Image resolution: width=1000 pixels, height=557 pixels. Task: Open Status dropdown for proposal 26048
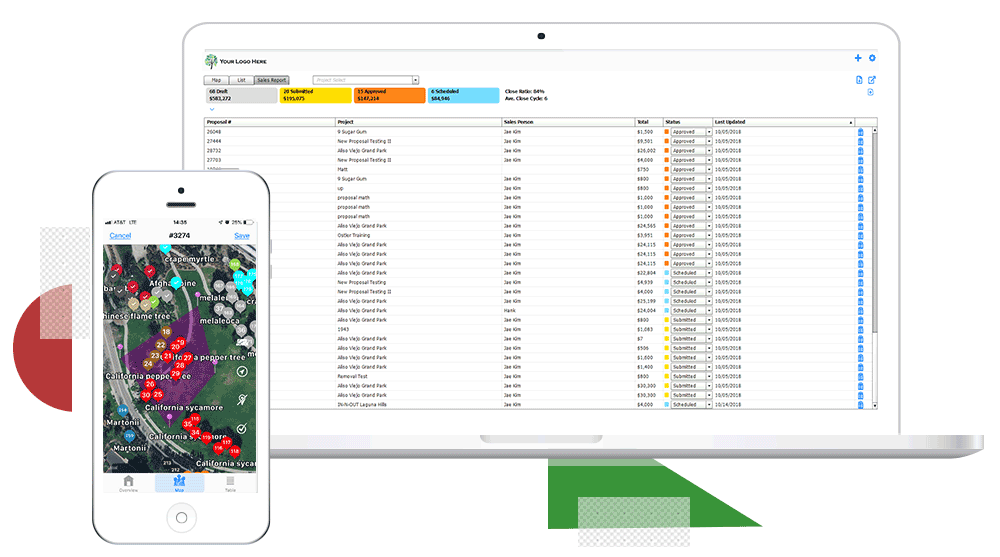pos(691,132)
